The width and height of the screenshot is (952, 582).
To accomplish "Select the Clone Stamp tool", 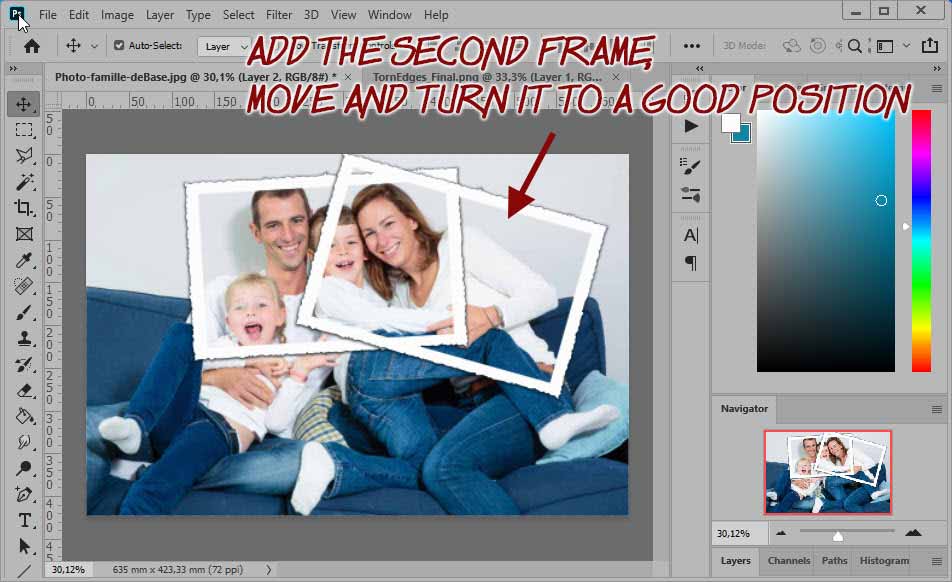I will pyautogui.click(x=24, y=338).
